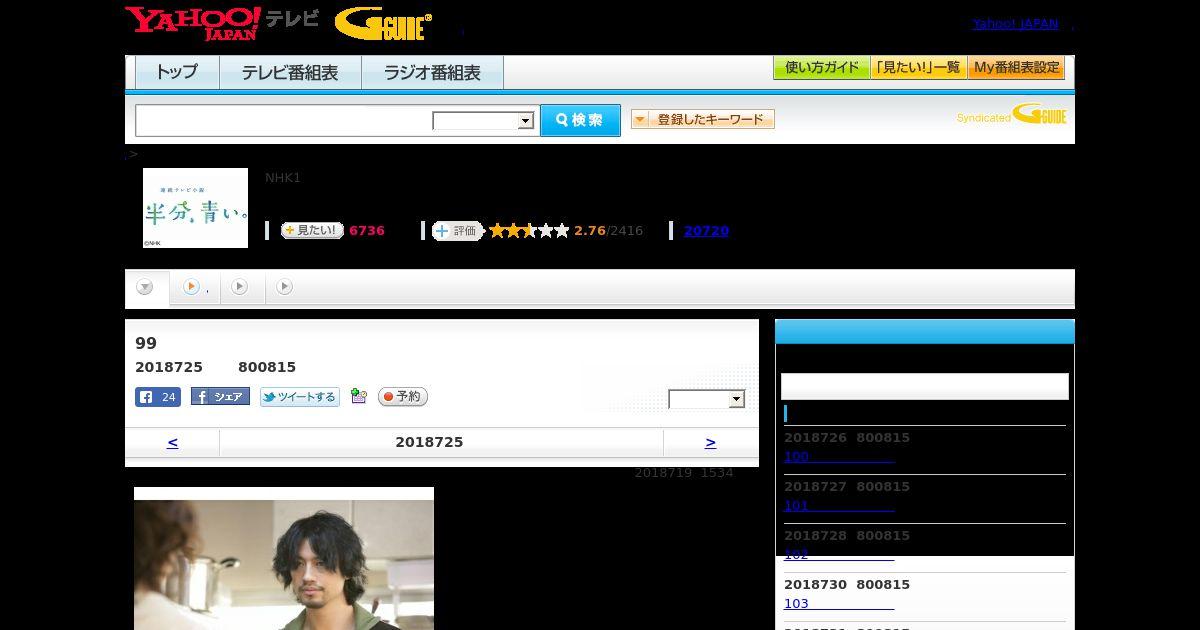Image resolution: width=1200 pixels, height=630 pixels.
Task: Select the fourth tab with gray play icon
Action: [x=285, y=288]
